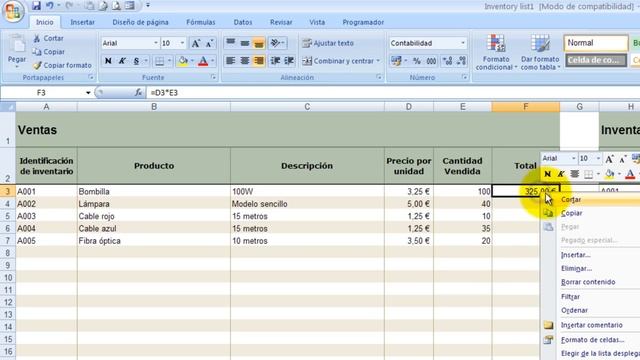Decrease indent in Alineación group
This screenshot has width=640, height=360.
point(276,61)
